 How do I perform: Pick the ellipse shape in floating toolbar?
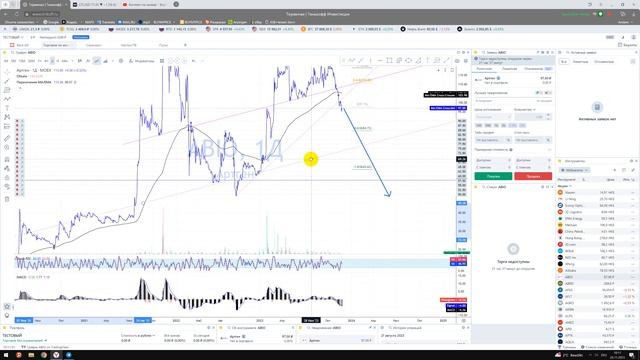tap(409, 60)
